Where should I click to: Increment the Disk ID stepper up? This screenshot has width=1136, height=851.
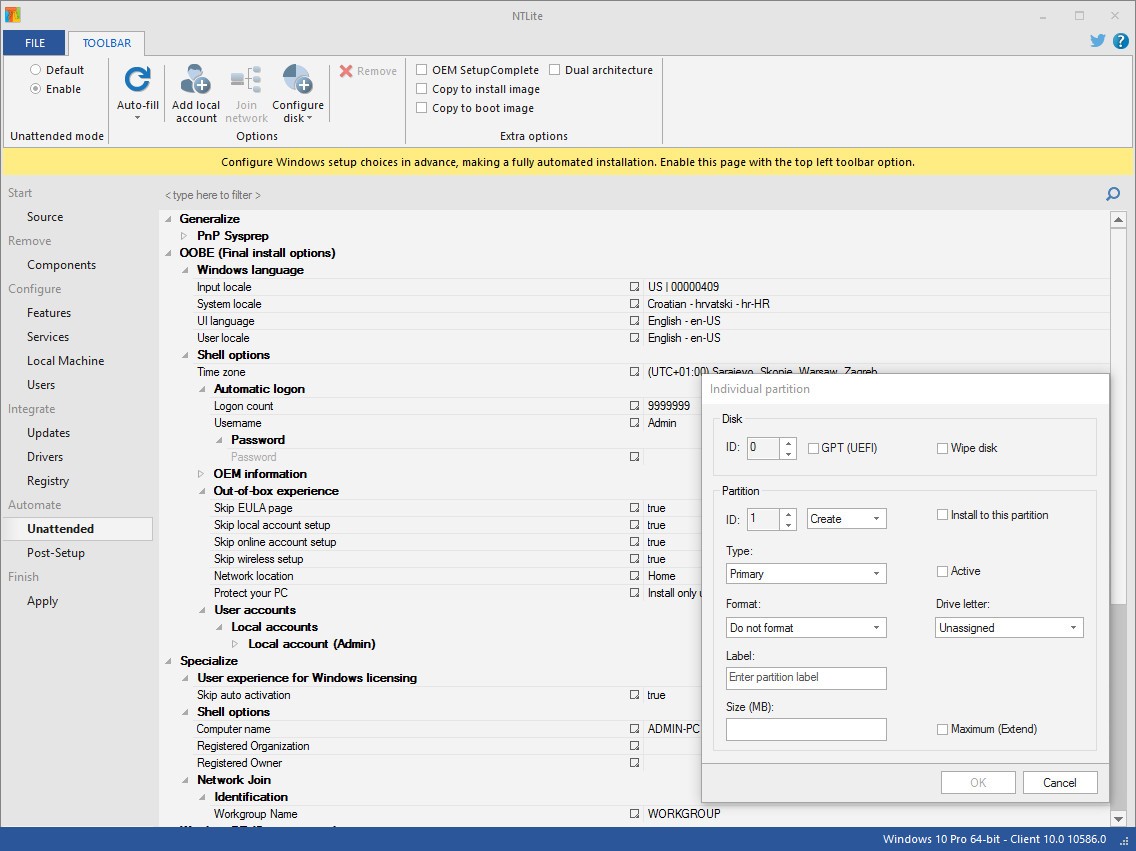click(788, 443)
